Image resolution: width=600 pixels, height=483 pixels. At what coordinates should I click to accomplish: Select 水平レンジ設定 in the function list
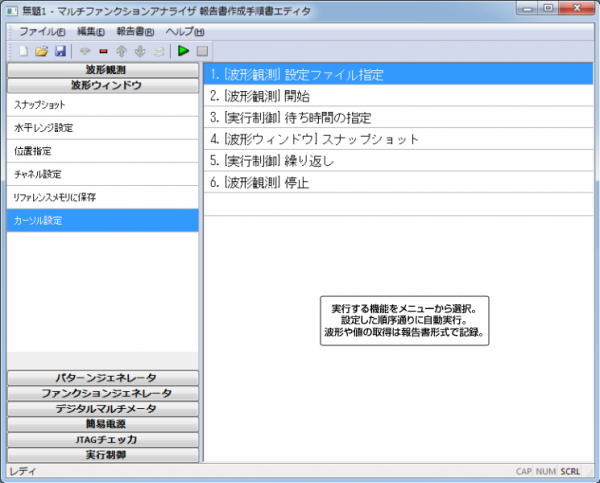click(x=103, y=128)
